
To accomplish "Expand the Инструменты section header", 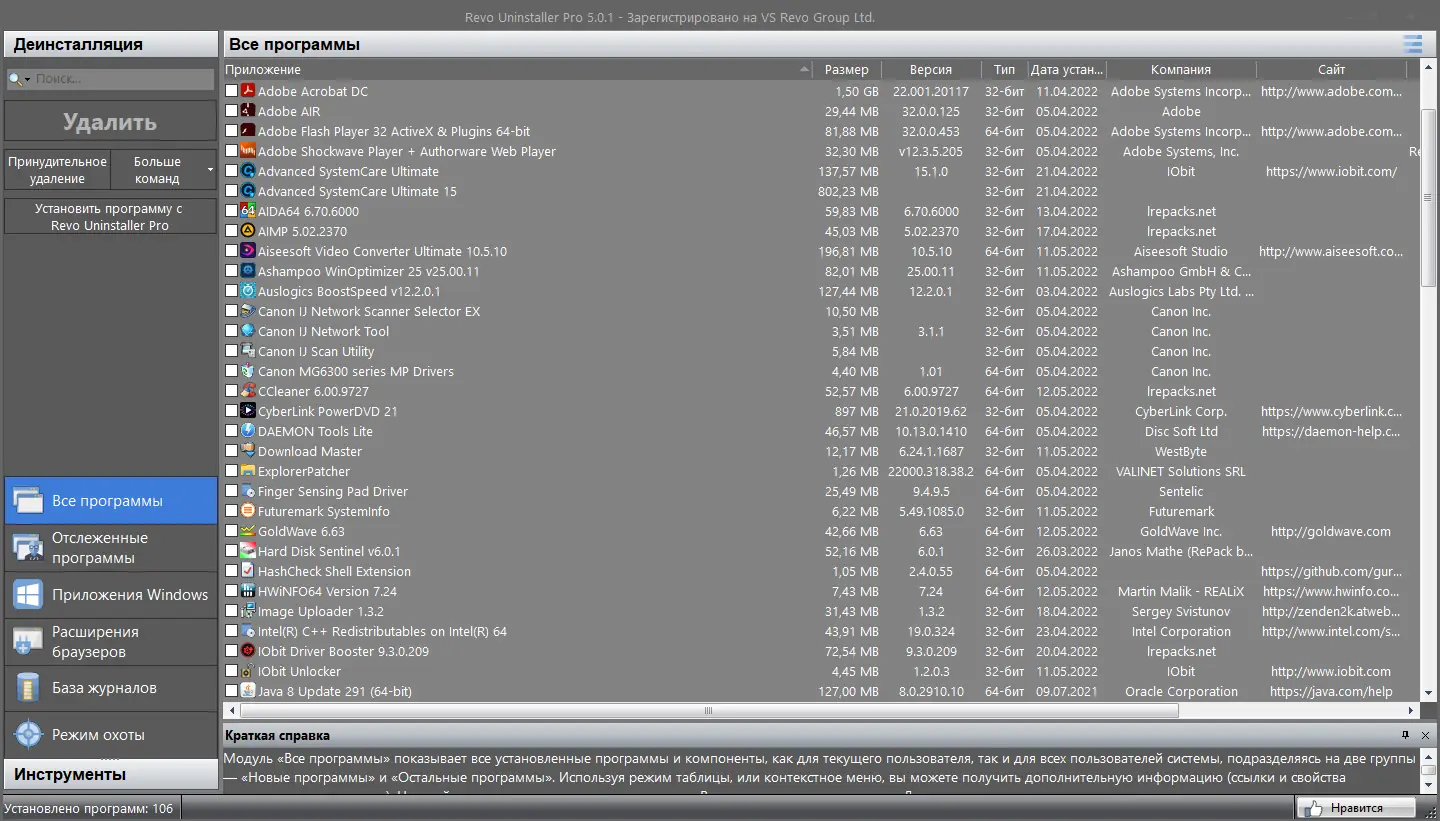I will [111, 774].
